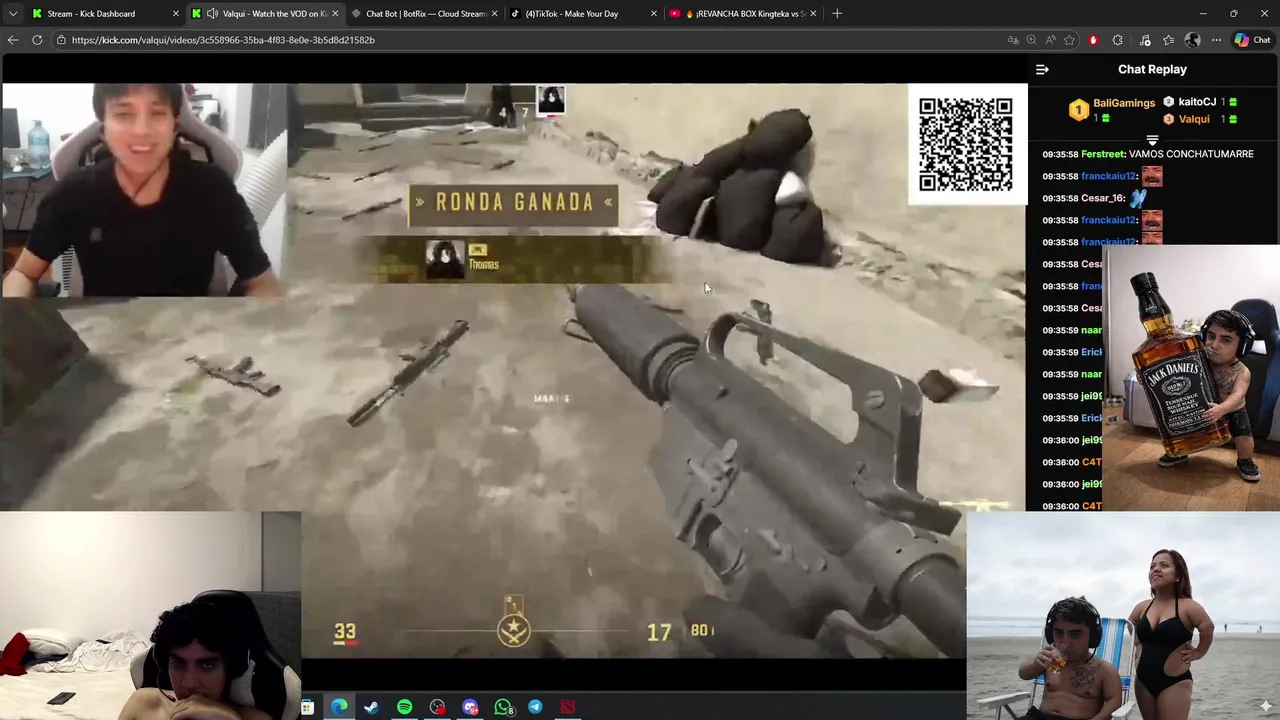Open Cesar_16's chat username
This screenshot has width=1280, height=720.
[1103, 198]
